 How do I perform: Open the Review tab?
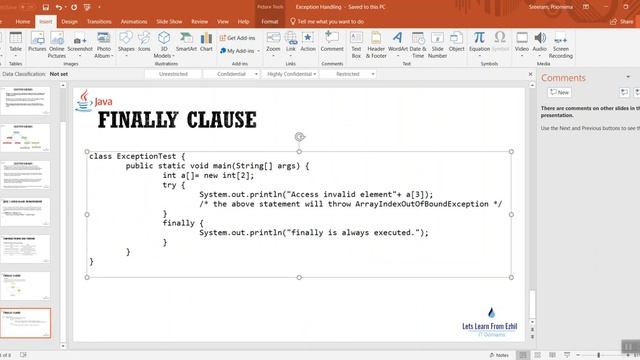click(x=200, y=22)
